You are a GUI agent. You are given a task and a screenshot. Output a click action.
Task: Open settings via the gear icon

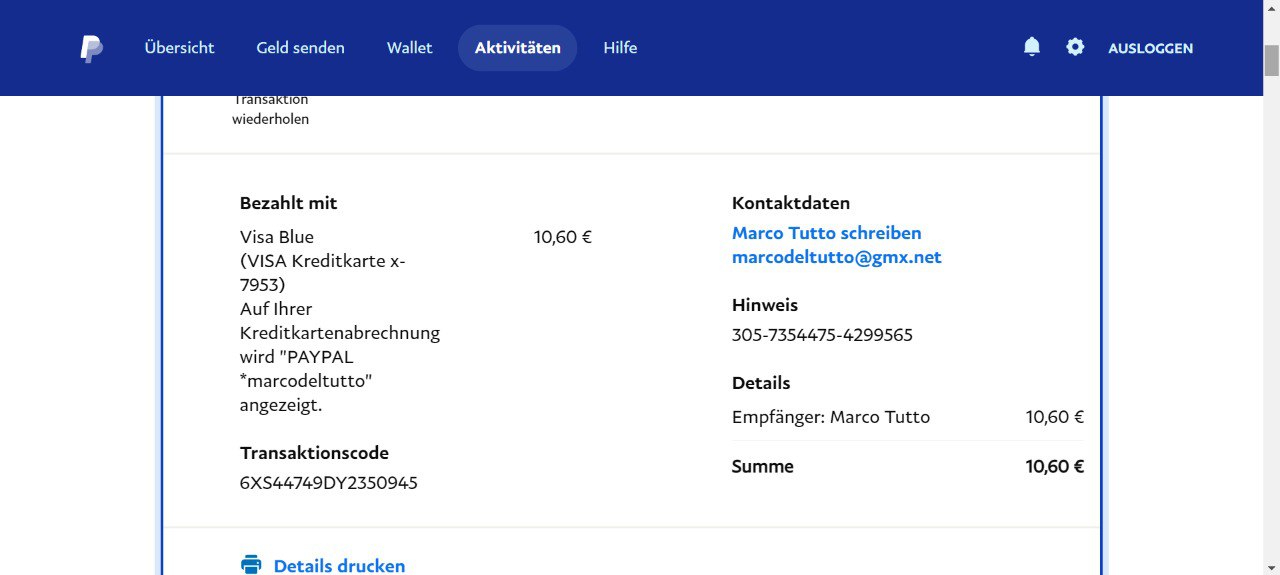coord(1075,47)
